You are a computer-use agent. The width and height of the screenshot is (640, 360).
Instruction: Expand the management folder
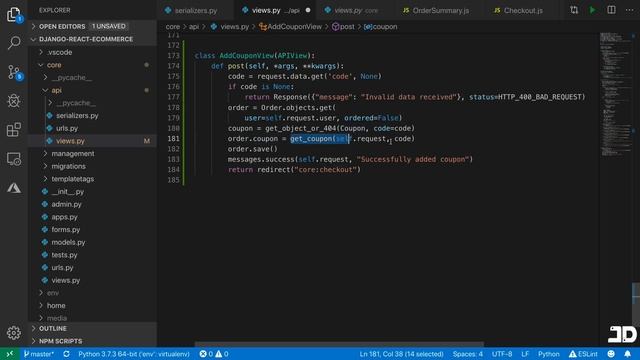coord(92,153)
